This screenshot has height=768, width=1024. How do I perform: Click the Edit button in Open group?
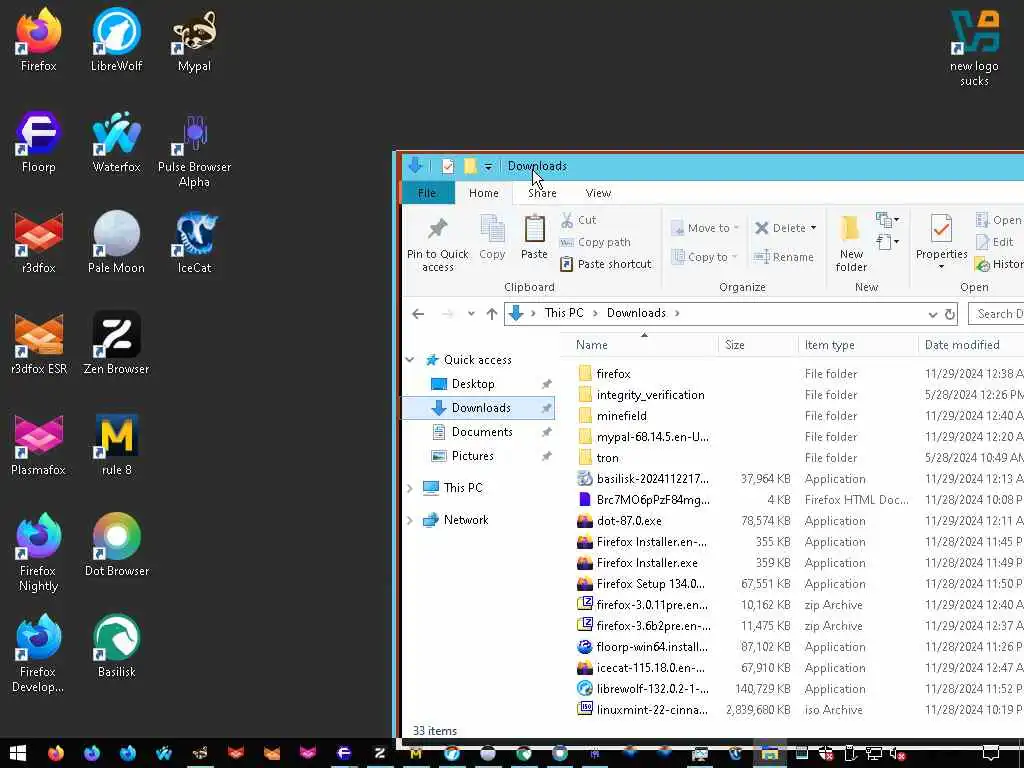tap(995, 242)
